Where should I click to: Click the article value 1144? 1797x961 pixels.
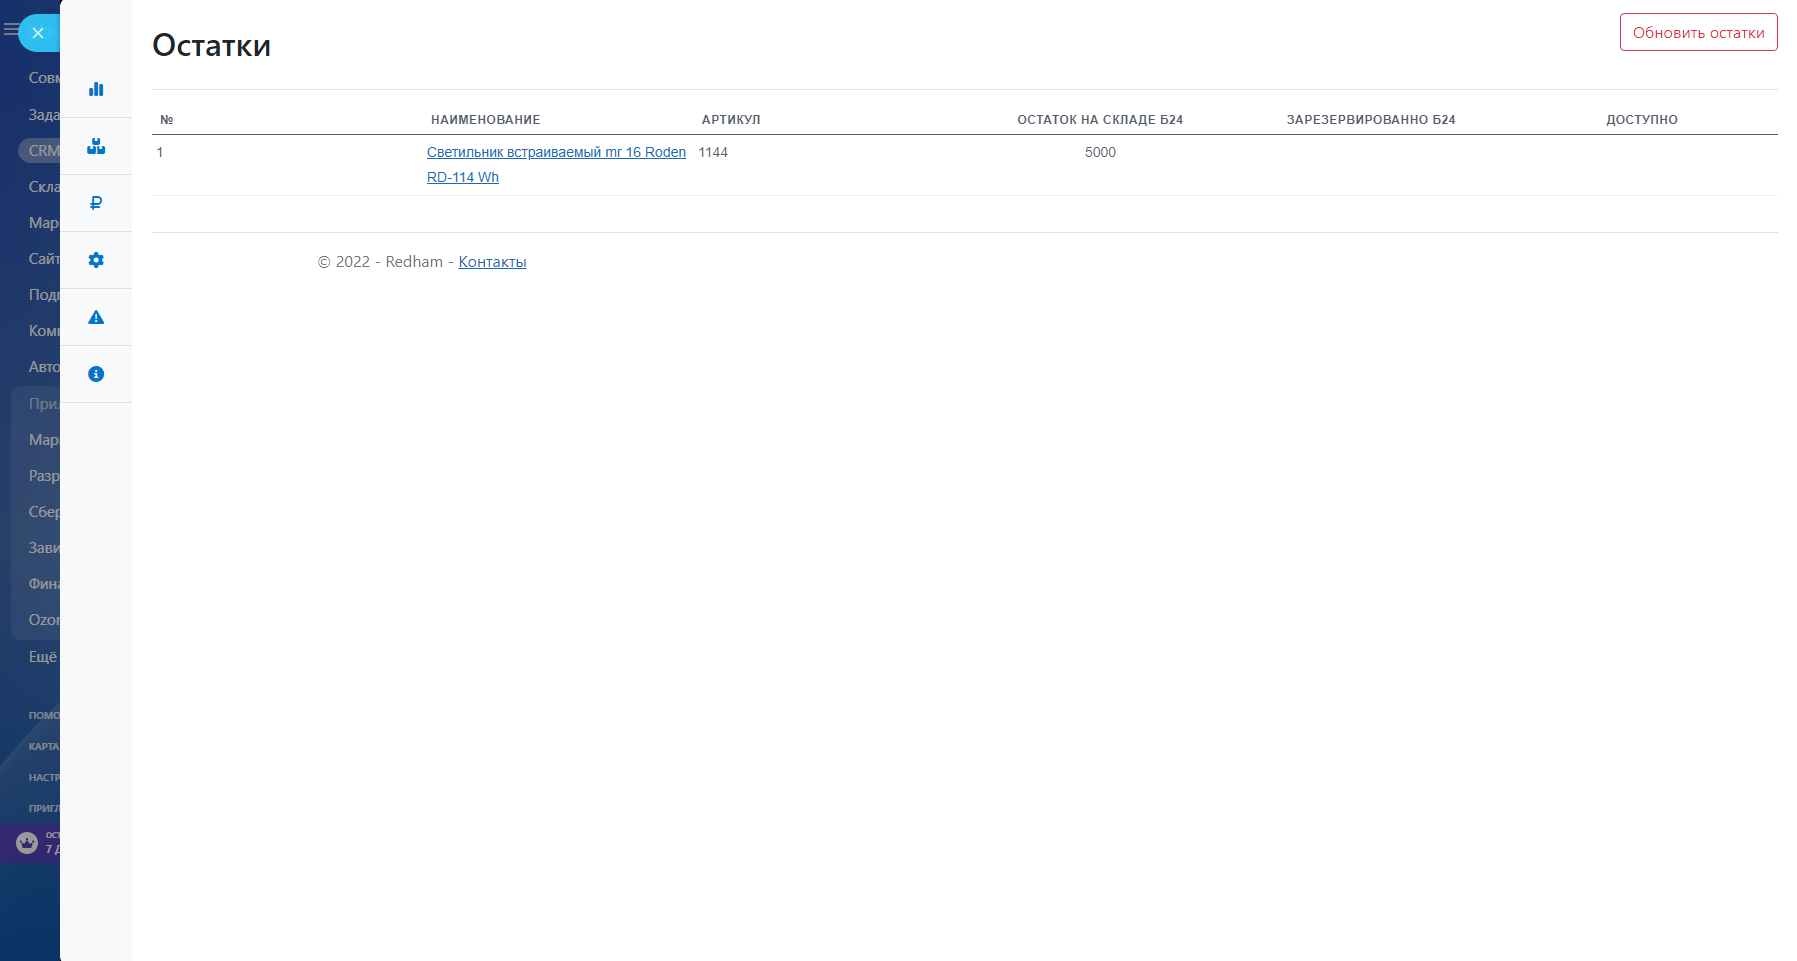(x=713, y=153)
